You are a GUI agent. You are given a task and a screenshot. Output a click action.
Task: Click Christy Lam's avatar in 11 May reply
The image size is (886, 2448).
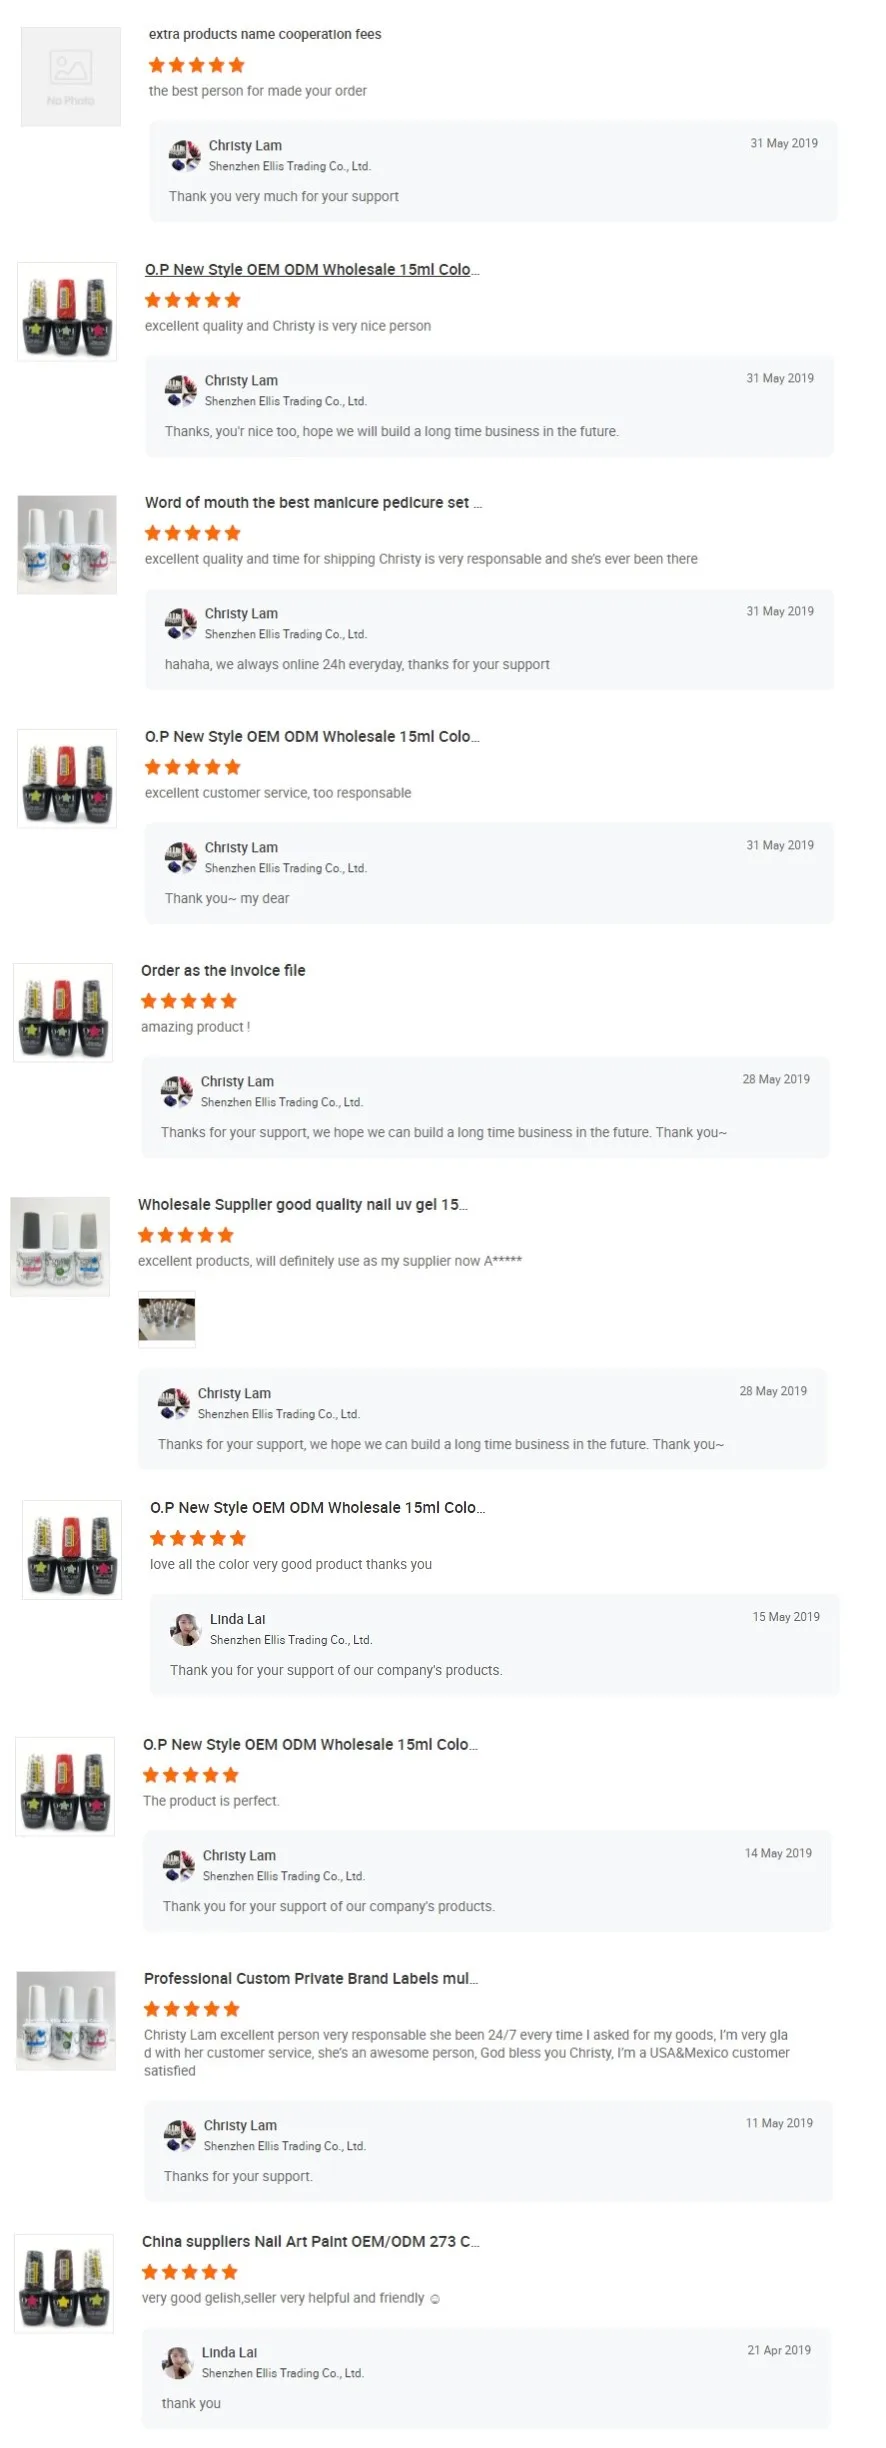(x=179, y=2135)
